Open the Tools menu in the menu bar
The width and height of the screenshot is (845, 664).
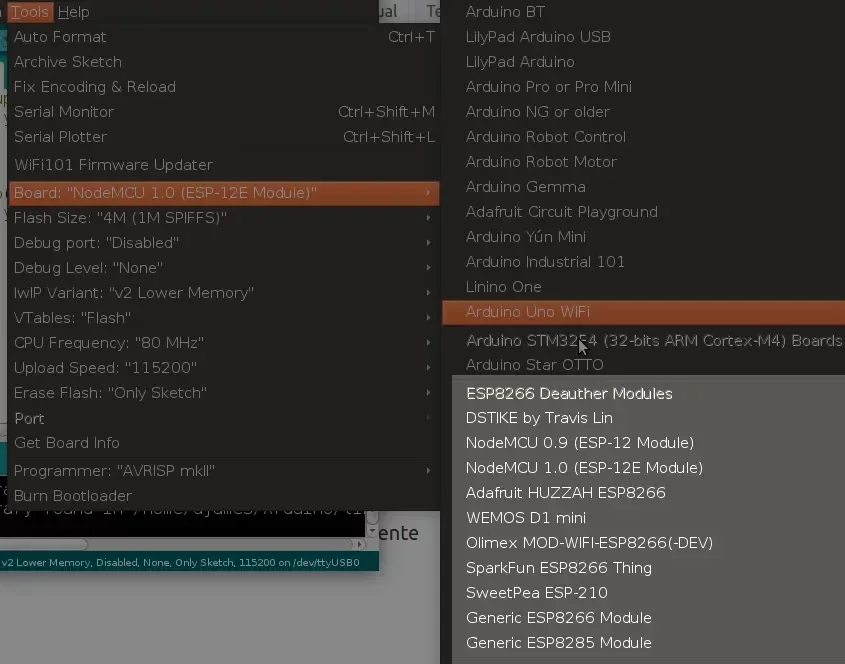coord(30,12)
